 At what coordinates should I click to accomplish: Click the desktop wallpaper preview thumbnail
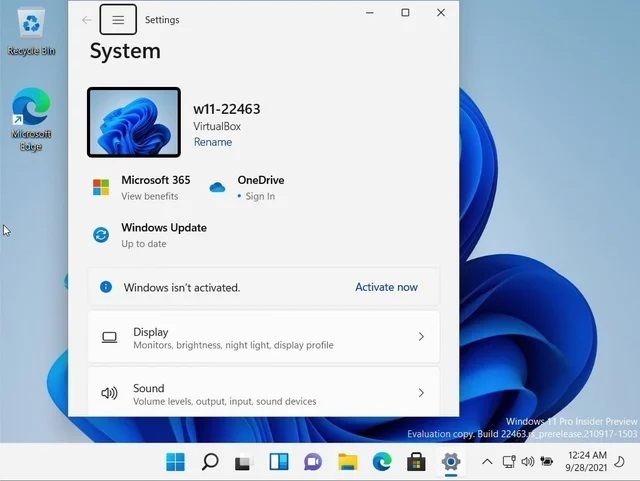(134, 123)
